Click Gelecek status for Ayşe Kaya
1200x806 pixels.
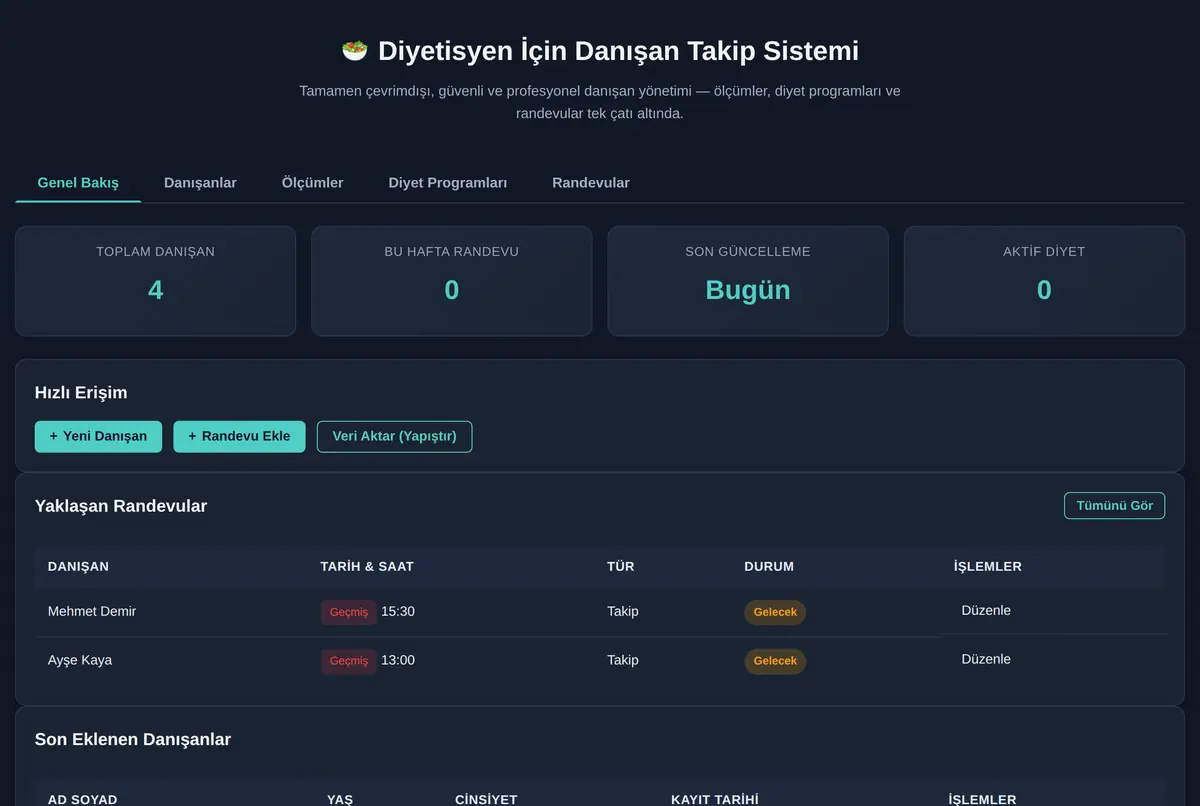[x=775, y=661]
